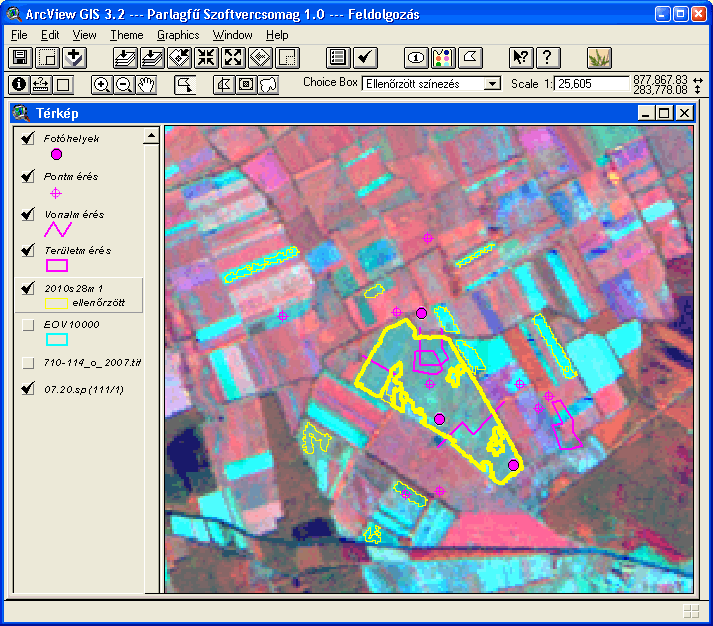This screenshot has width=713, height=626.
Task: Select the Zoom In tool
Action: pos(101,85)
